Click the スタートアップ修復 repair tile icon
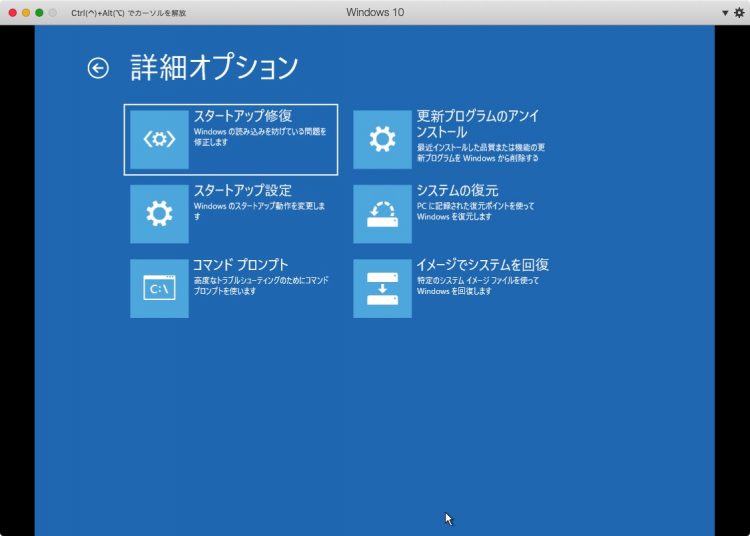The image size is (750, 536). pos(159,140)
